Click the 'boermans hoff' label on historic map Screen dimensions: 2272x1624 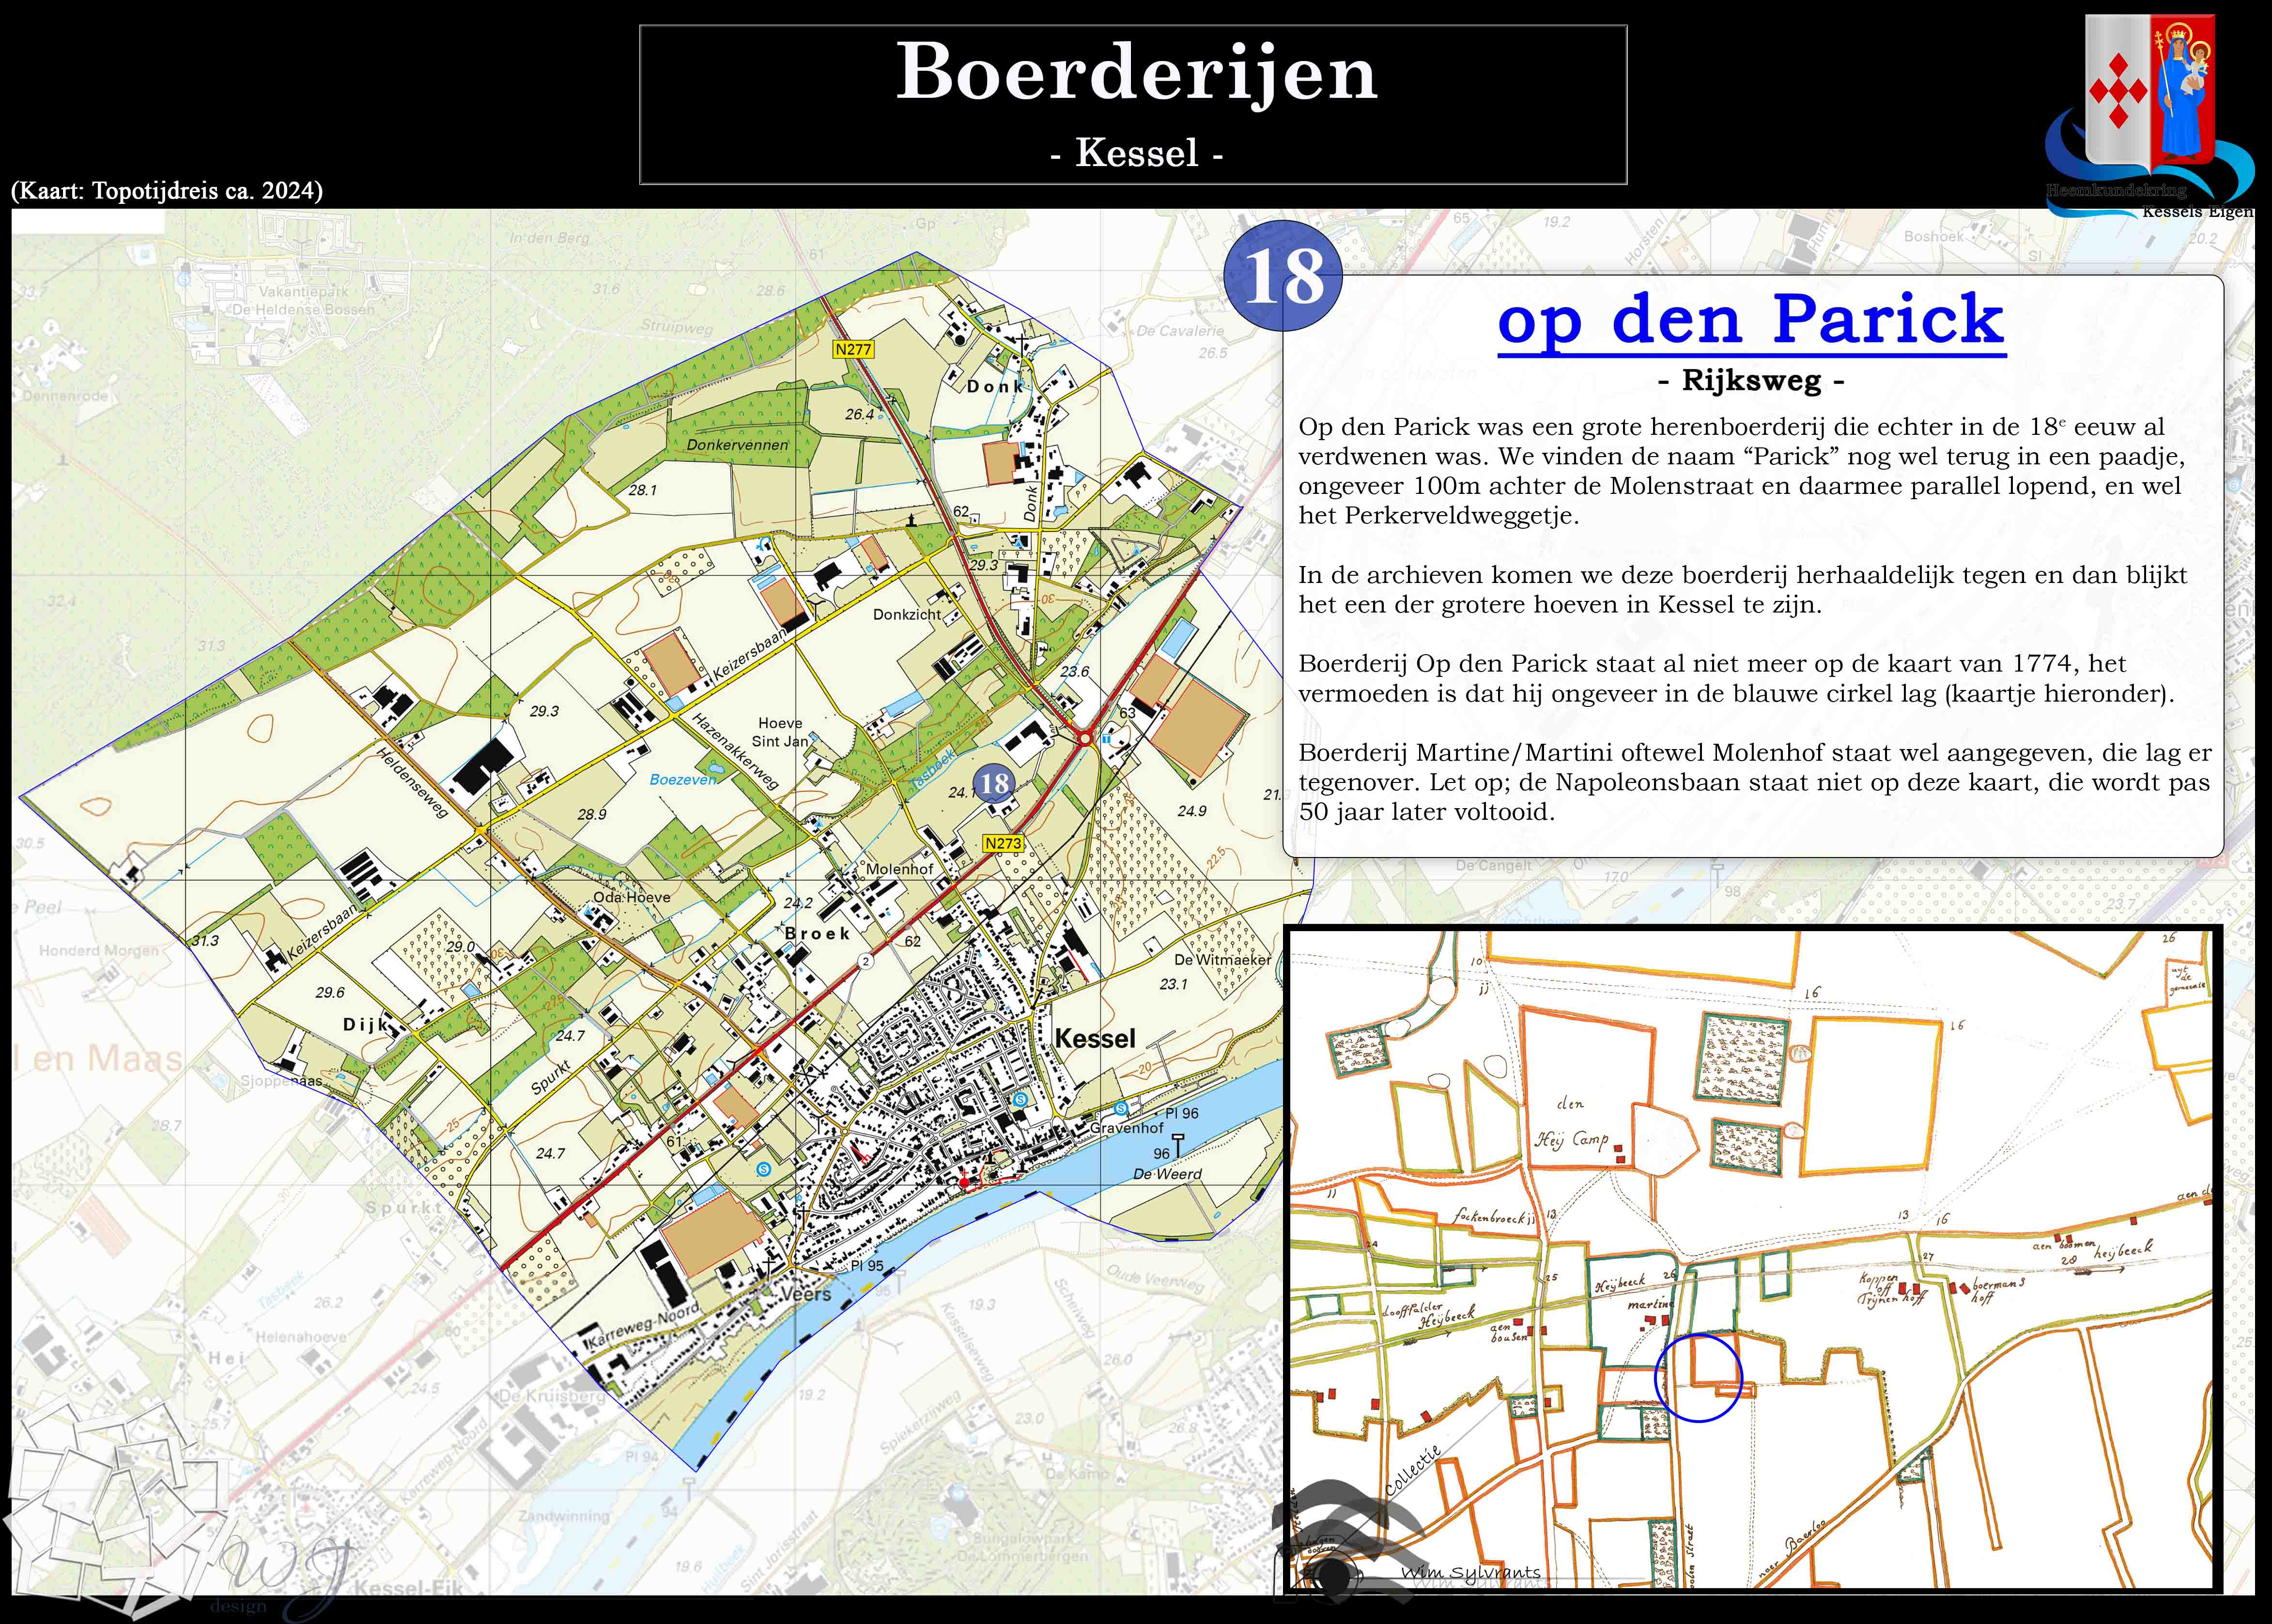pos(1997,1289)
